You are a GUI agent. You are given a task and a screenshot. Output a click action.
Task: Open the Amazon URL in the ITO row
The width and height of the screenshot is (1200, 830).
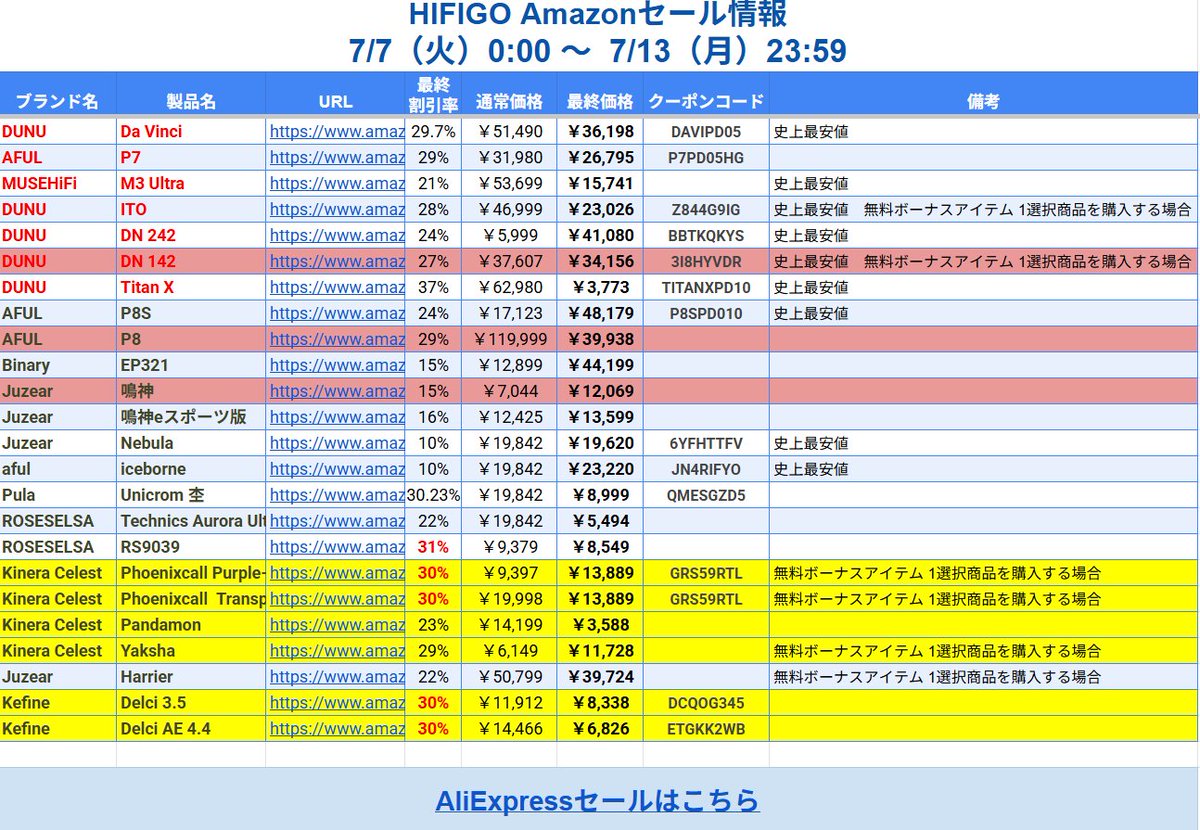tap(337, 209)
